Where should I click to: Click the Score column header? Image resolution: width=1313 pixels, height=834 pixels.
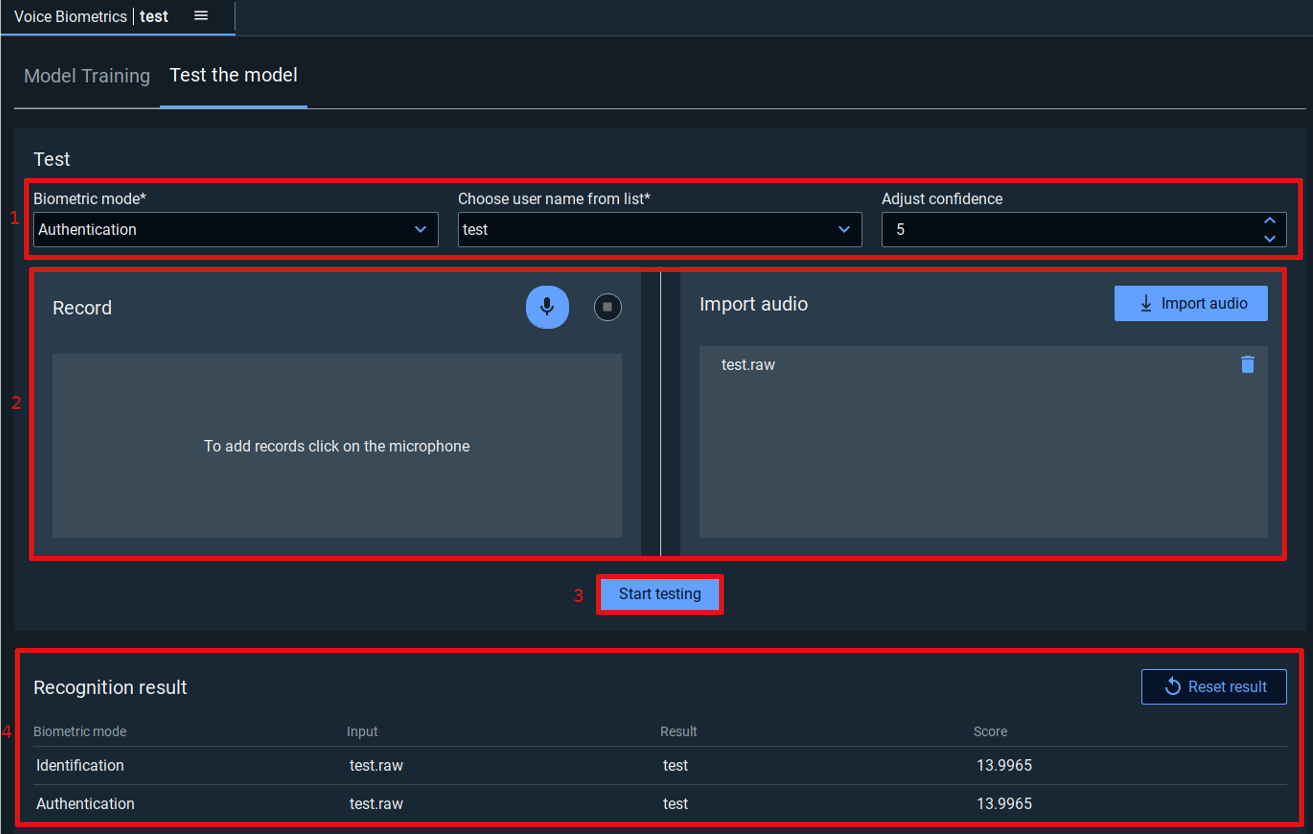(990, 732)
